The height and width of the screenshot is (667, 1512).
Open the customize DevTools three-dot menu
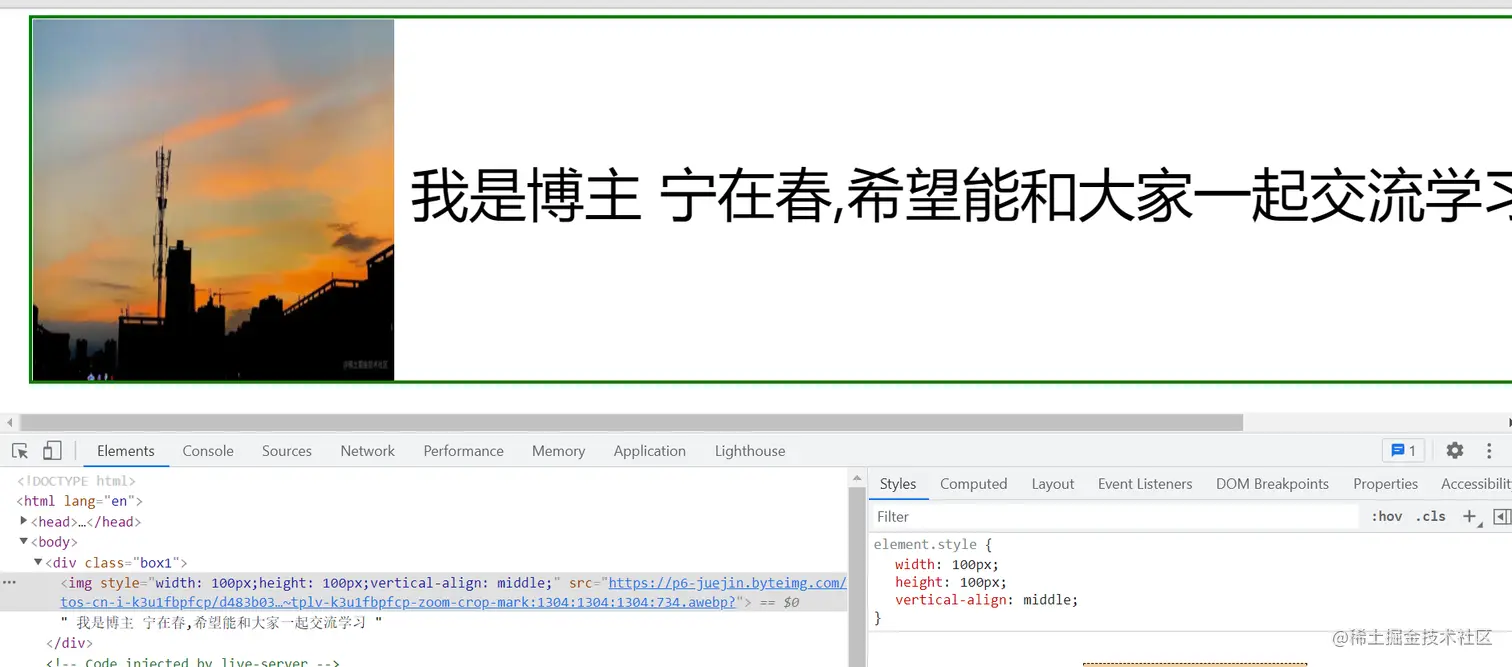pos(1489,450)
